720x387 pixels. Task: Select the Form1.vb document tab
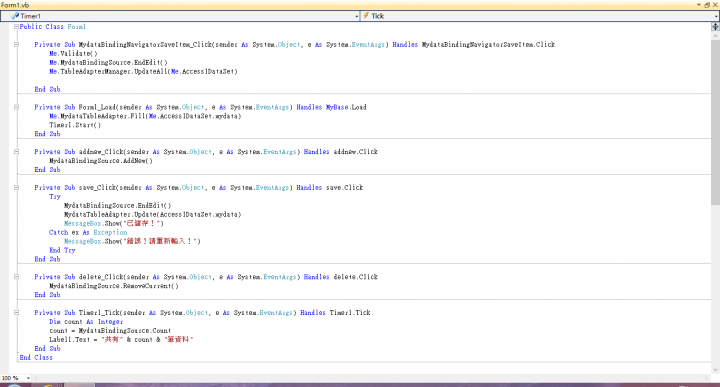15,5
